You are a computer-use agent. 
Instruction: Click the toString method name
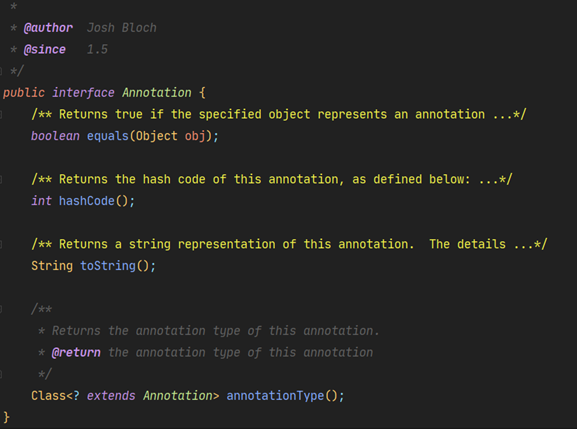tap(108, 266)
